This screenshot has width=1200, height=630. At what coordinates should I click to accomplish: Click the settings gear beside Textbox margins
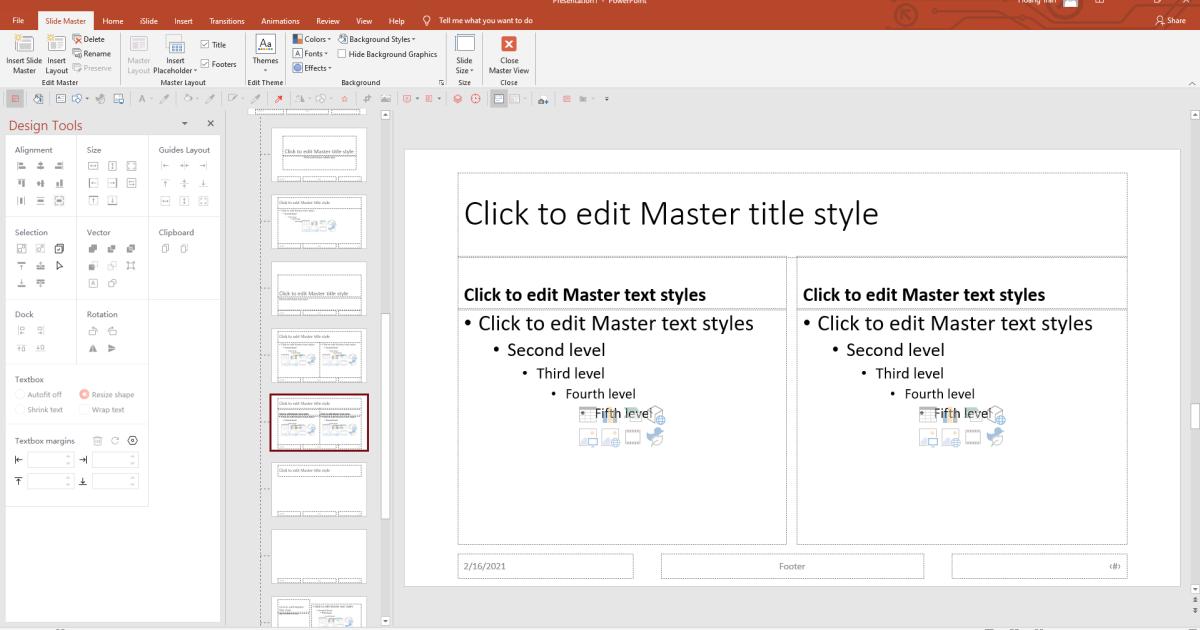coord(133,440)
